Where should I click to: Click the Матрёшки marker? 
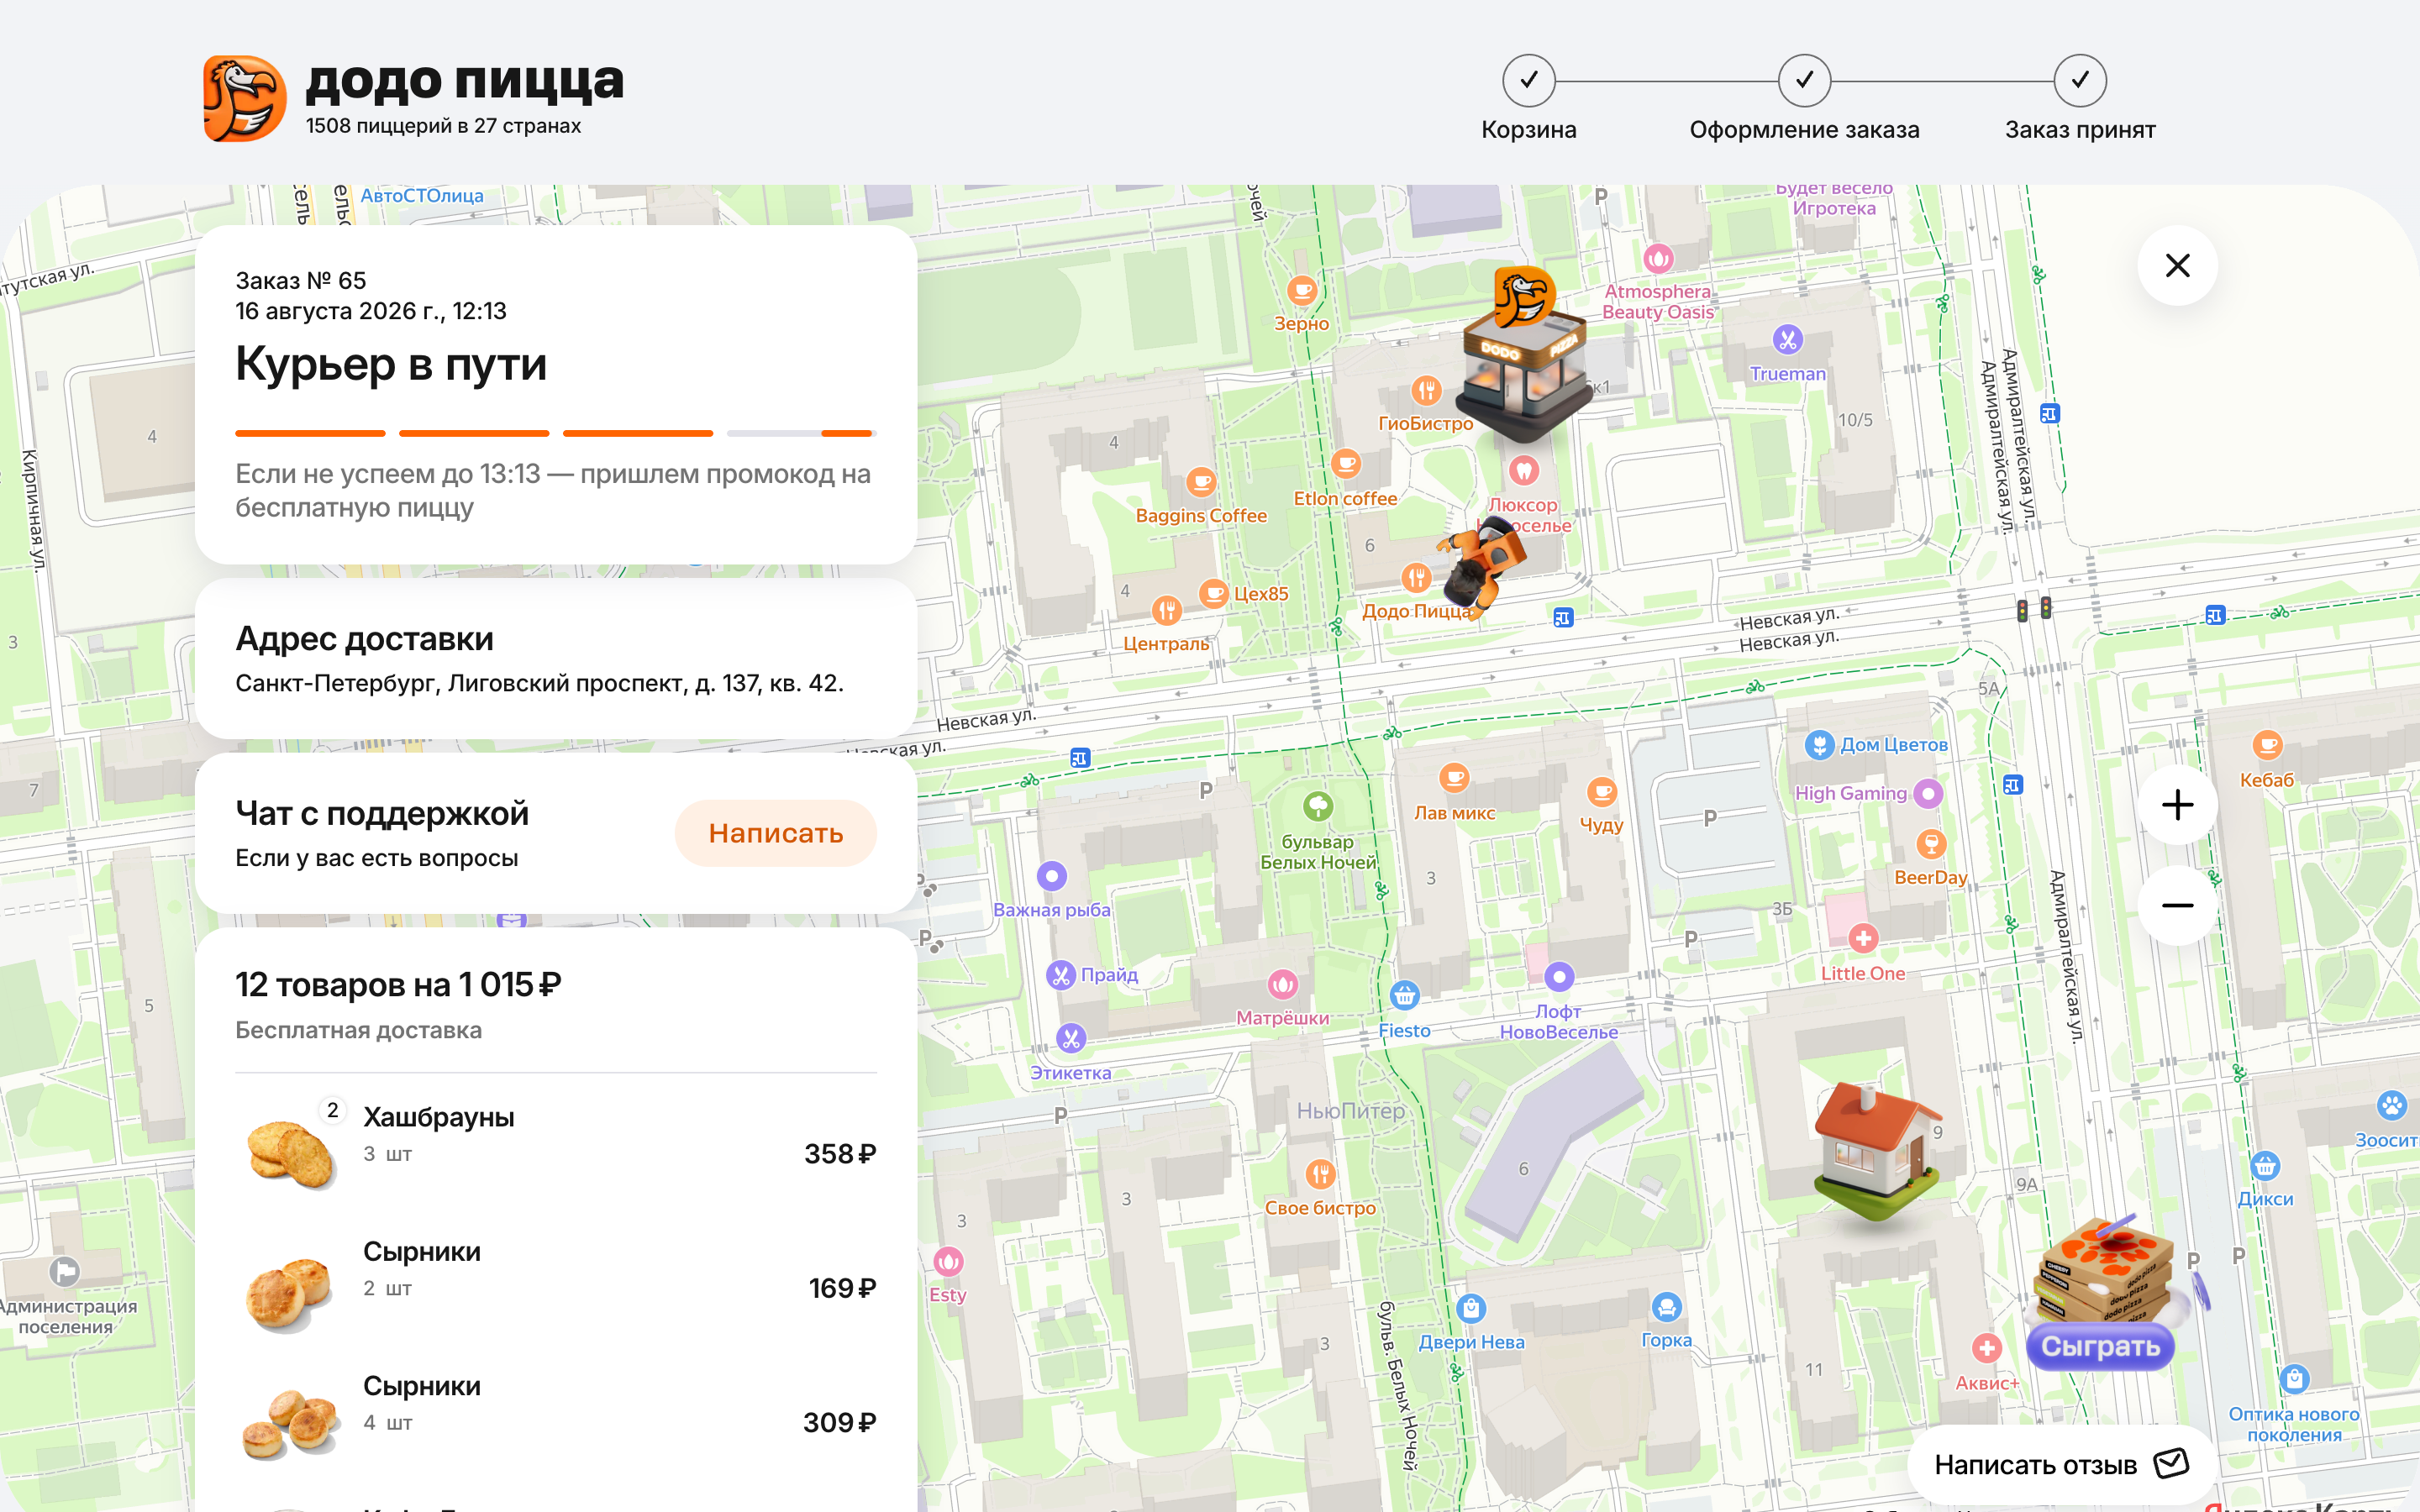click(1282, 984)
